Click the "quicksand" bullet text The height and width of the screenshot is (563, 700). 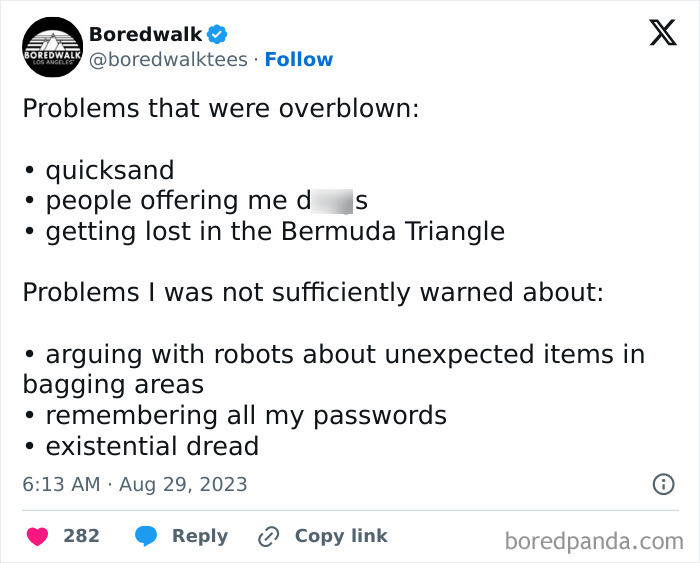pos(109,170)
